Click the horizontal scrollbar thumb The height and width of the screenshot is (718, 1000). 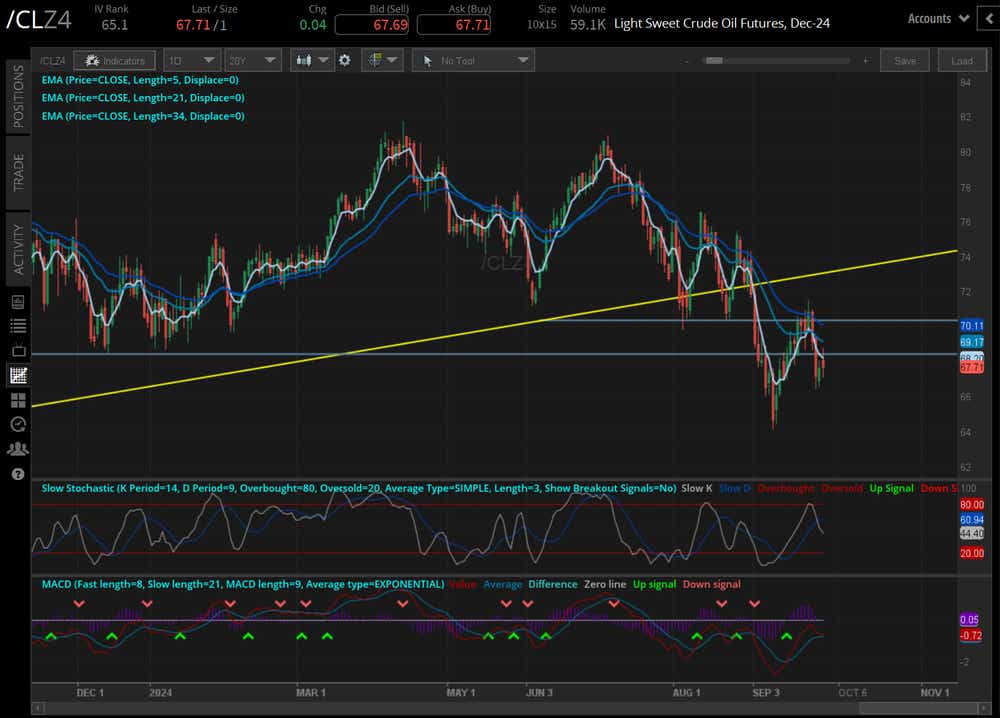917,708
